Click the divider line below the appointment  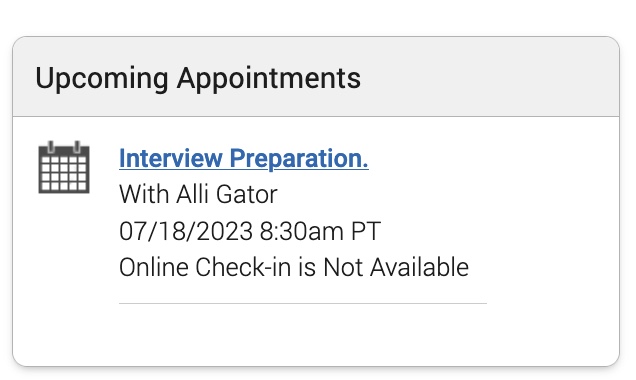[x=303, y=303]
